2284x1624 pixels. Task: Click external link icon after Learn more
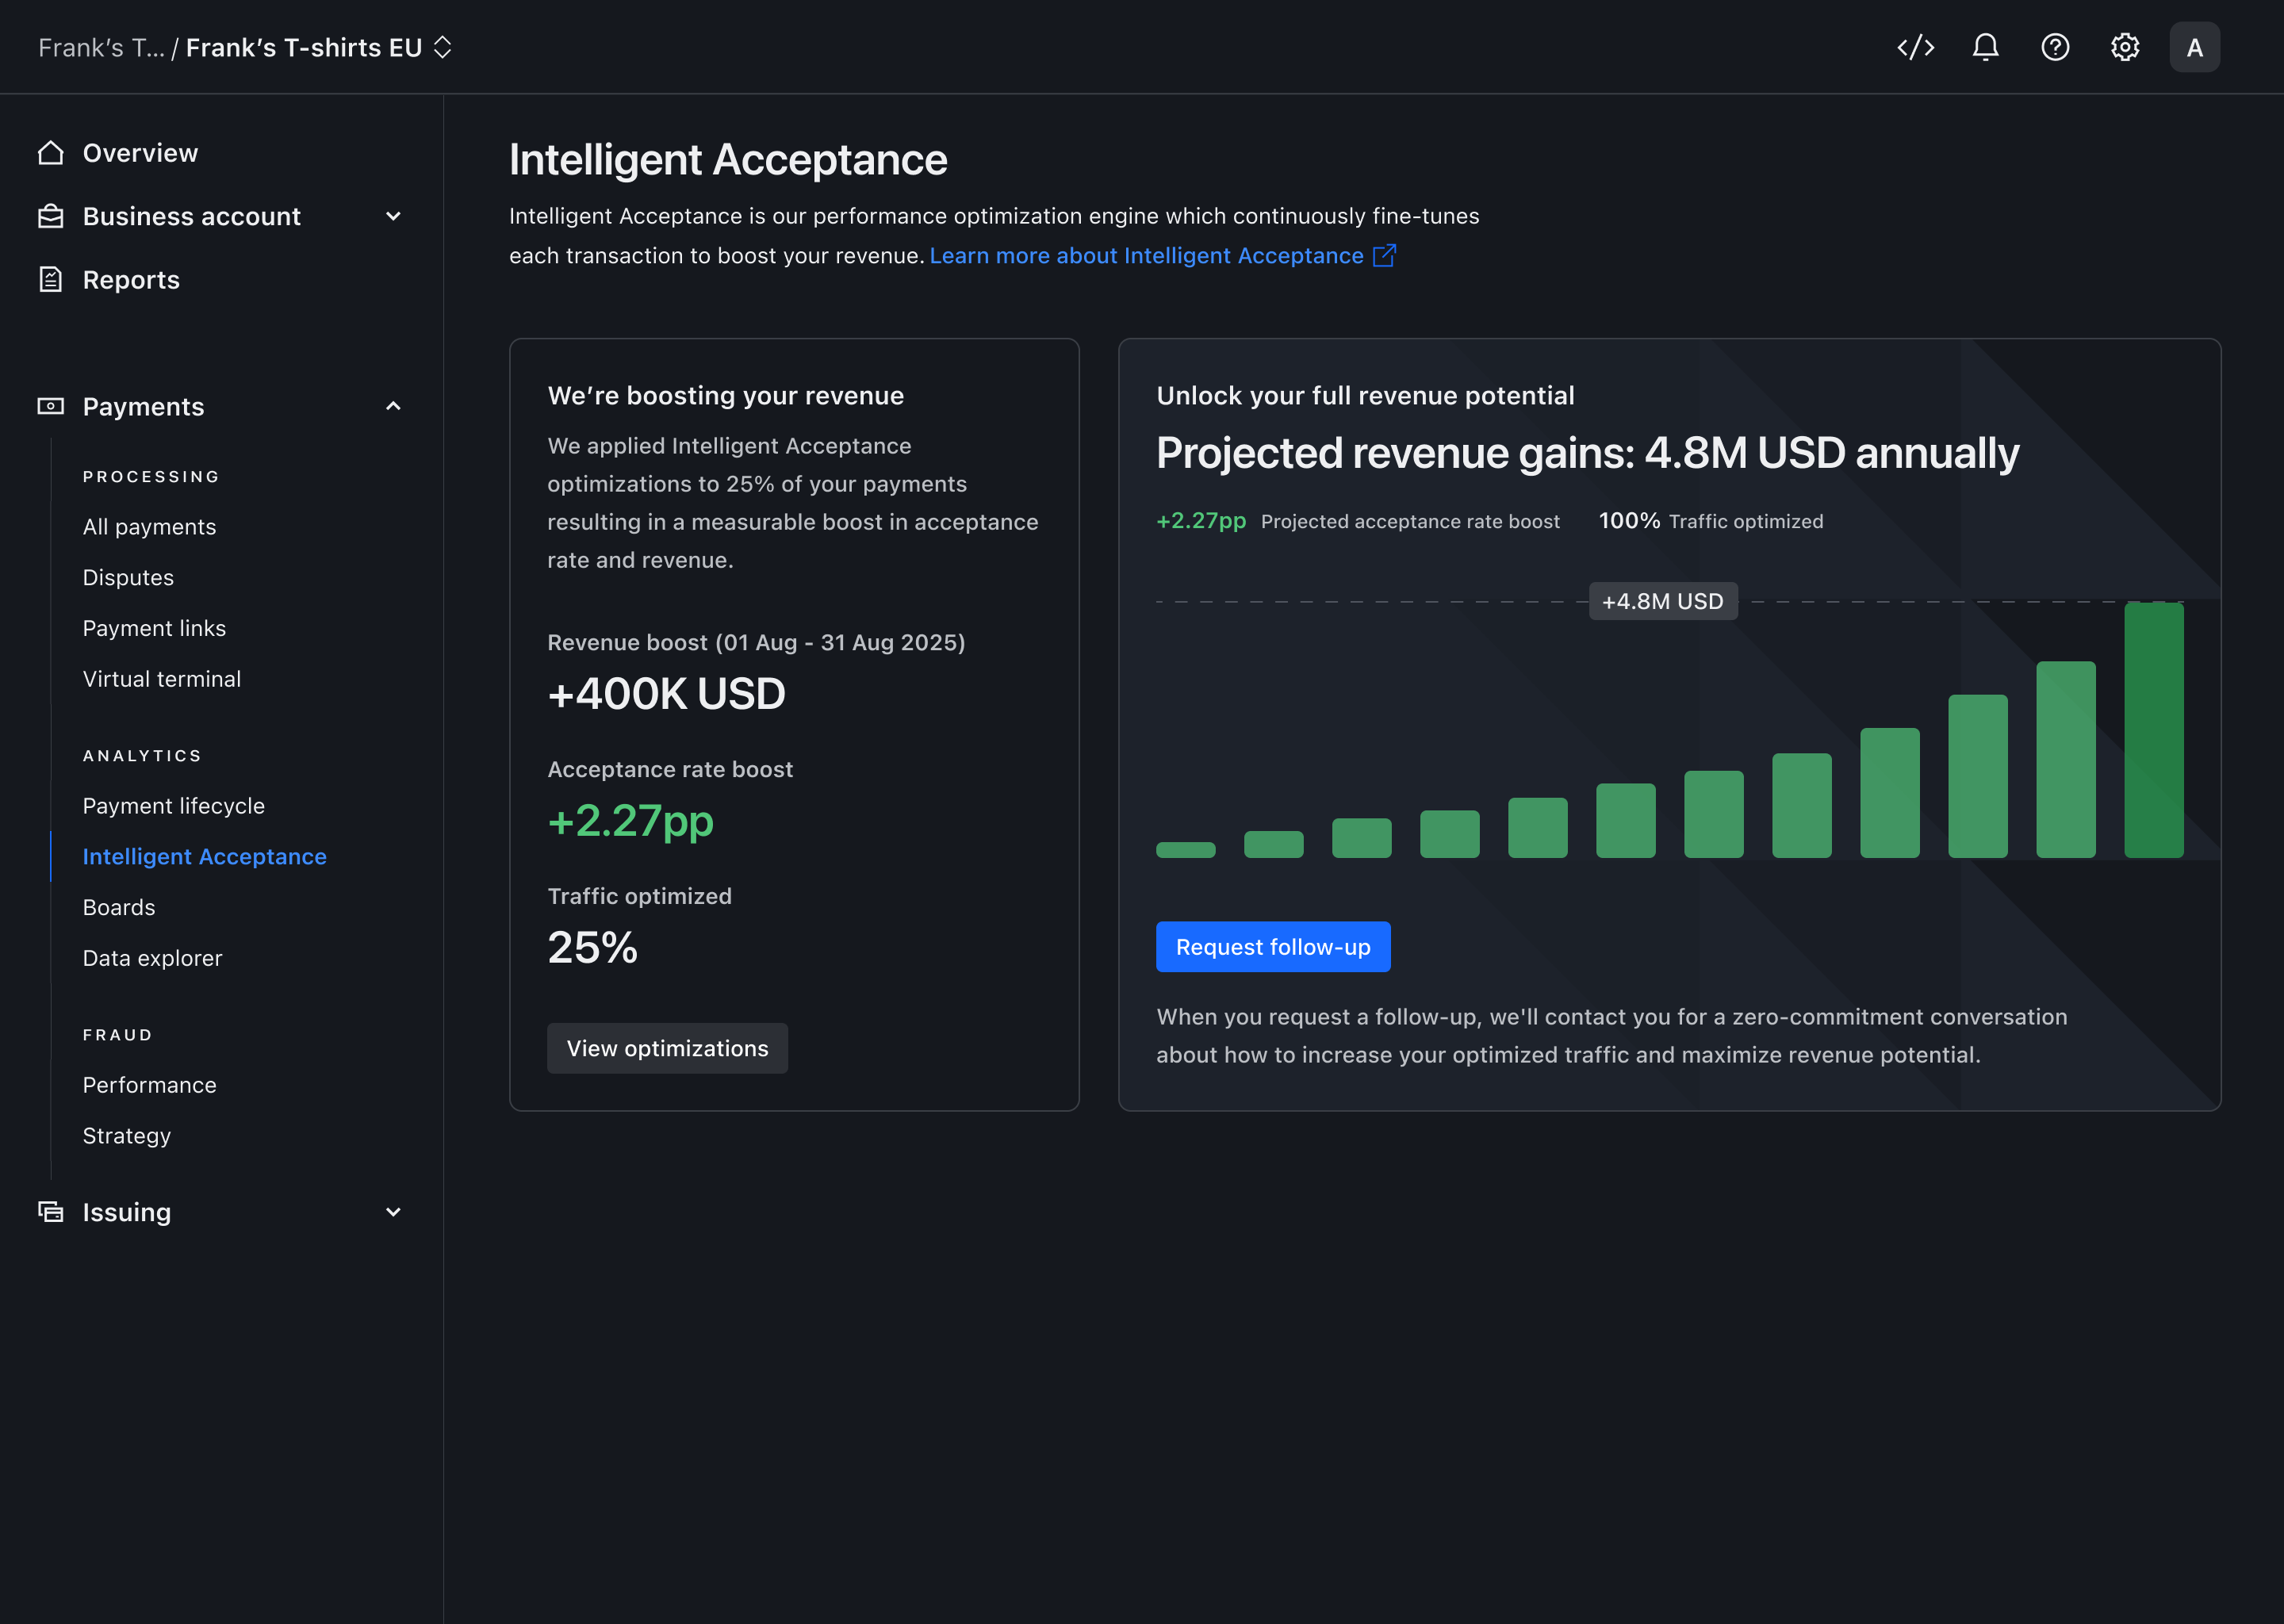pos(1384,256)
